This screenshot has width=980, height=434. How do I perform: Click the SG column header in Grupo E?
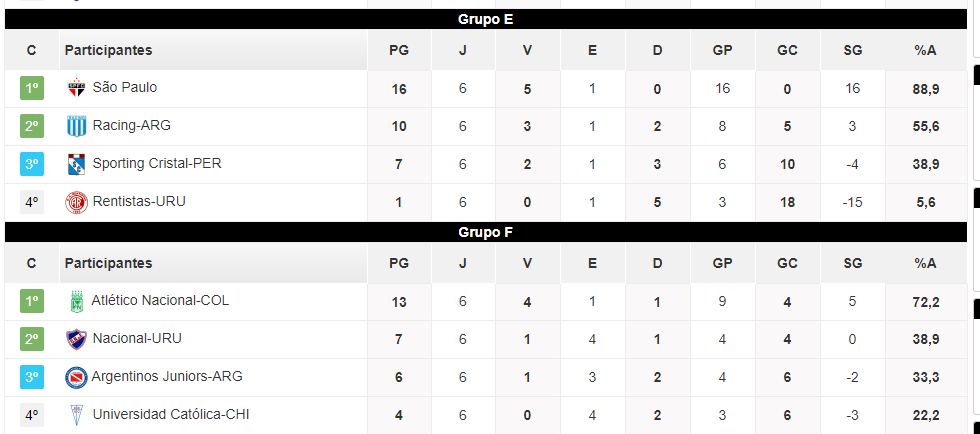tap(852, 51)
